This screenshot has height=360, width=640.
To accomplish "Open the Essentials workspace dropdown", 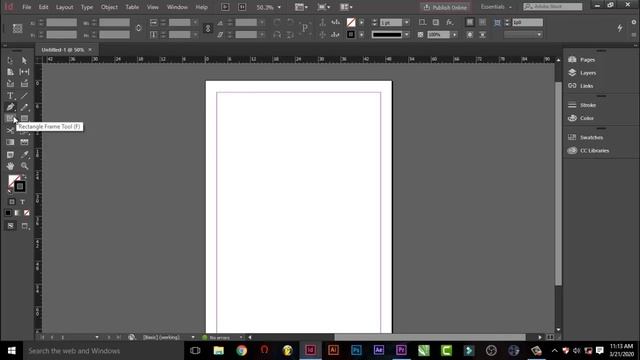I will 496,7.
